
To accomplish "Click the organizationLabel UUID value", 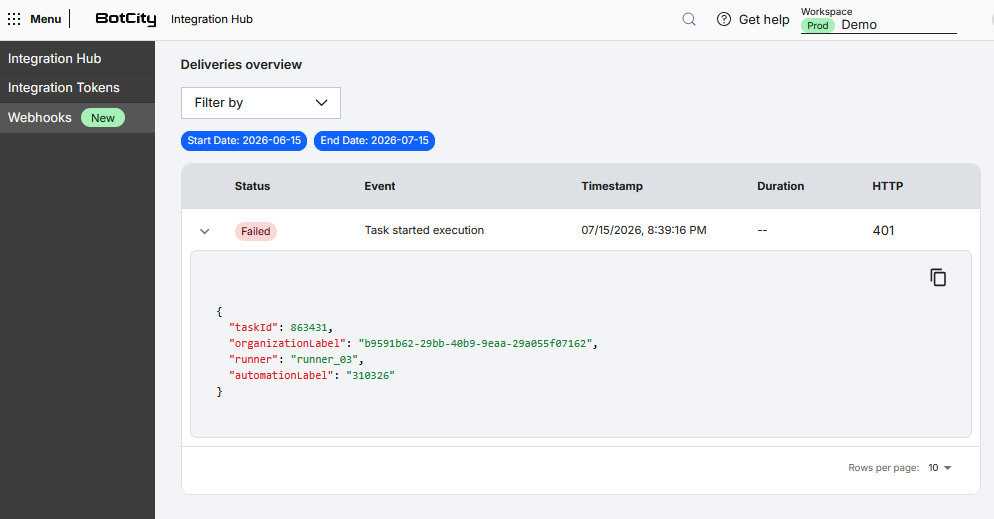I will coord(475,343).
